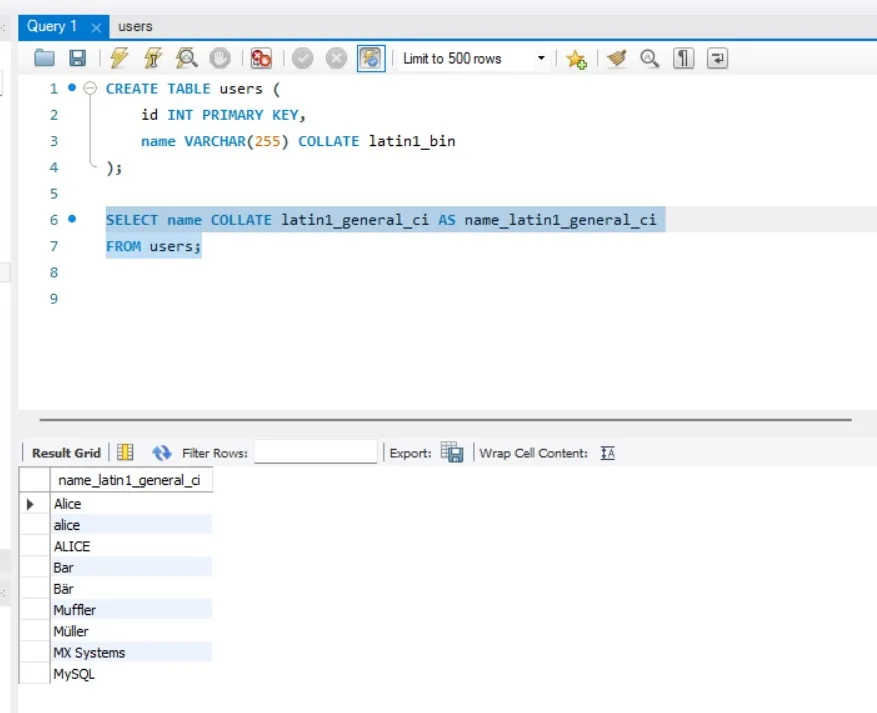Click the breakpoint dot on line 1

72,87
